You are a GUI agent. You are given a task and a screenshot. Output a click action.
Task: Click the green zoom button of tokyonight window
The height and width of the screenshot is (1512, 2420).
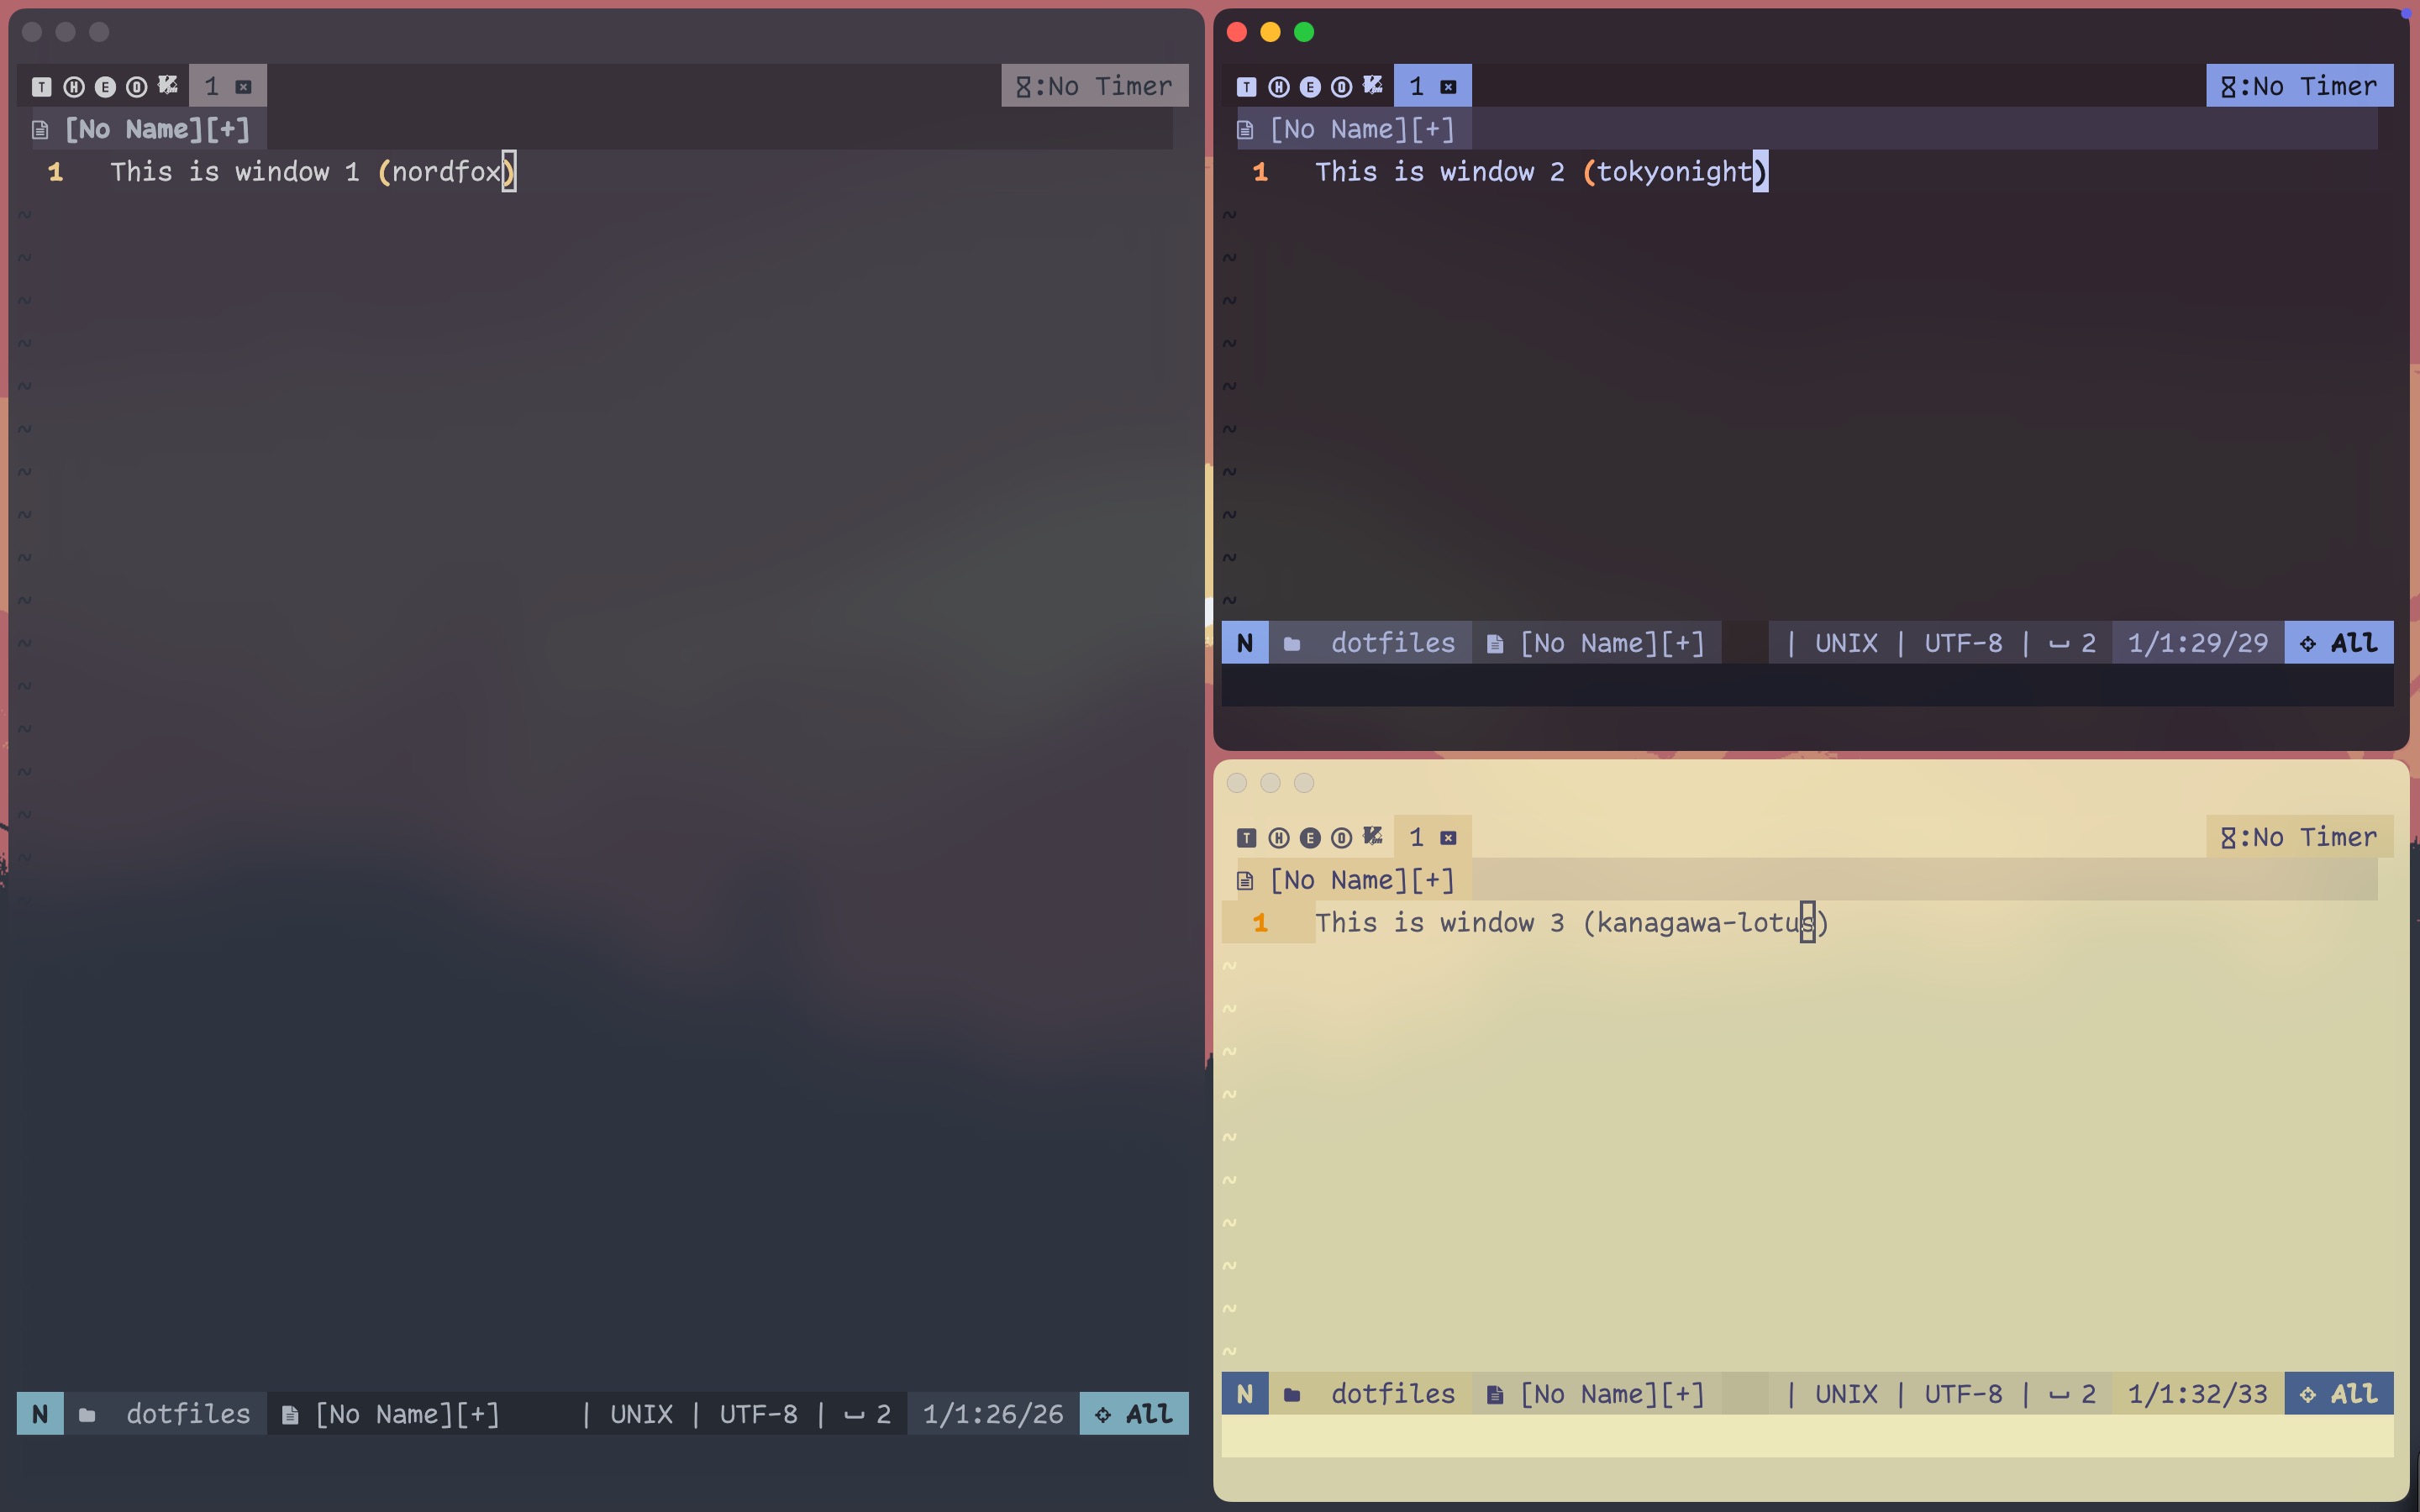[x=1304, y=32]
